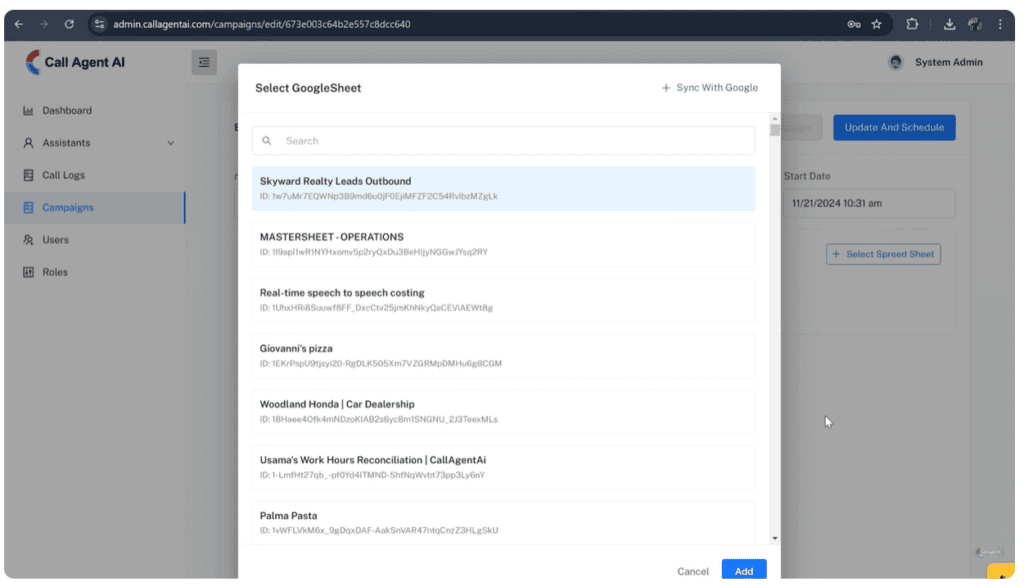
Task: Click the browser back arrow
Action: click(x=19, y=24)
